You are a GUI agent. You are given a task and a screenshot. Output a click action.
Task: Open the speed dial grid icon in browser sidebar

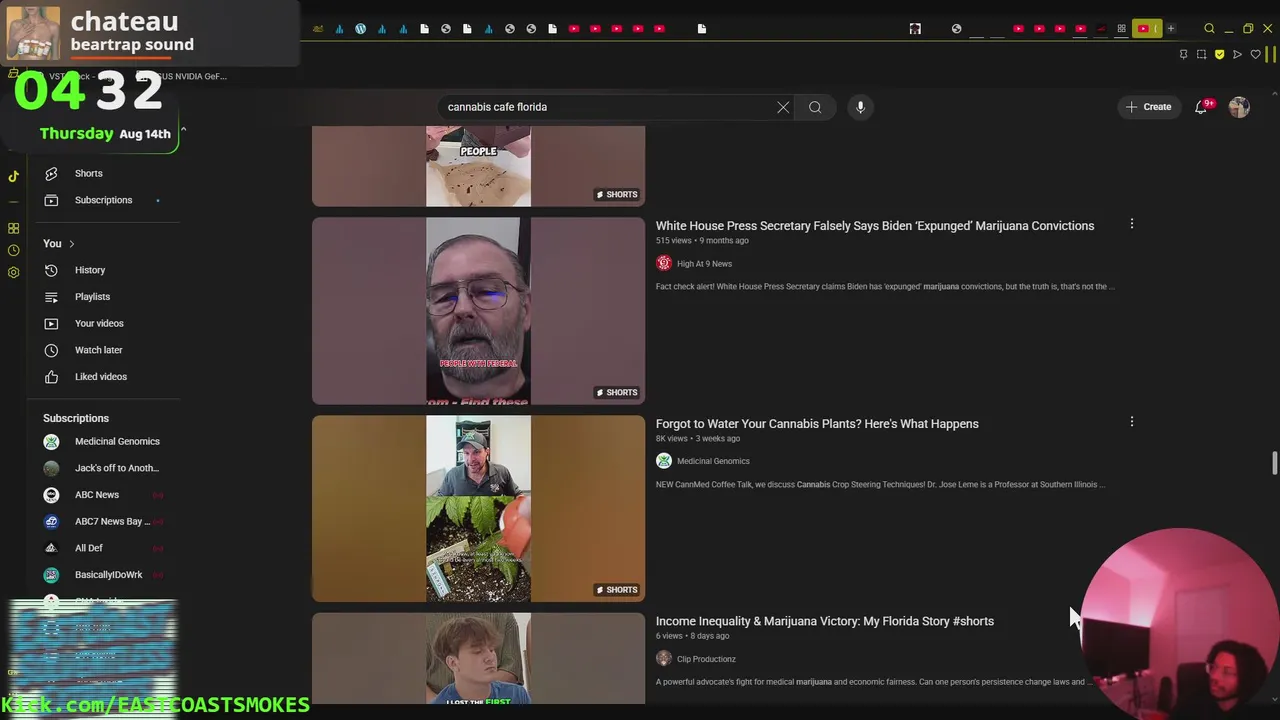coord(13,228)
